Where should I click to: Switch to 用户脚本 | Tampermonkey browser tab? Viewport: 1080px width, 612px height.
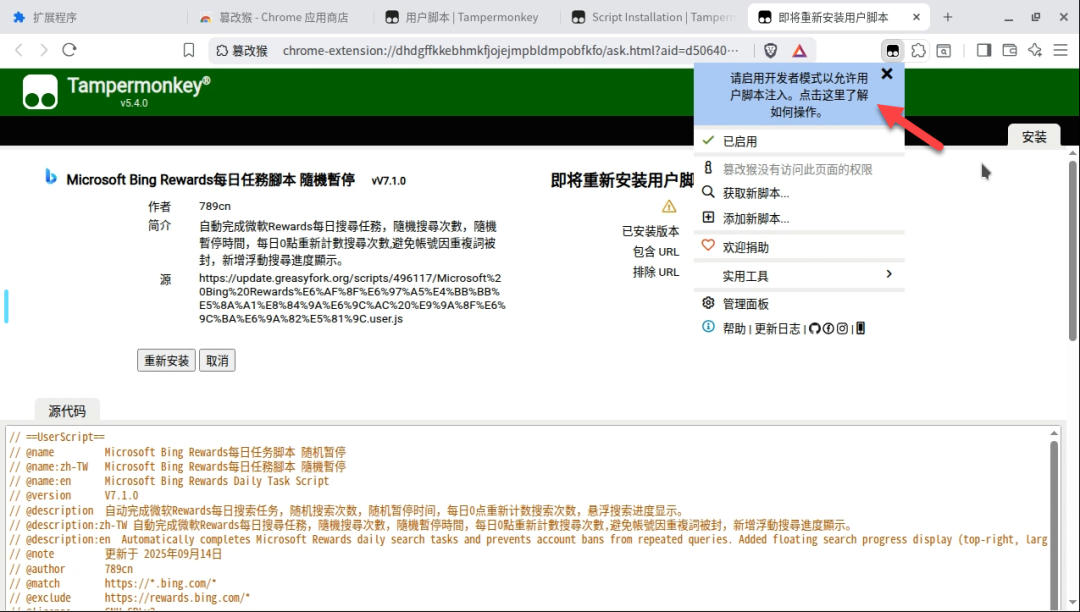tap(472, 17)
